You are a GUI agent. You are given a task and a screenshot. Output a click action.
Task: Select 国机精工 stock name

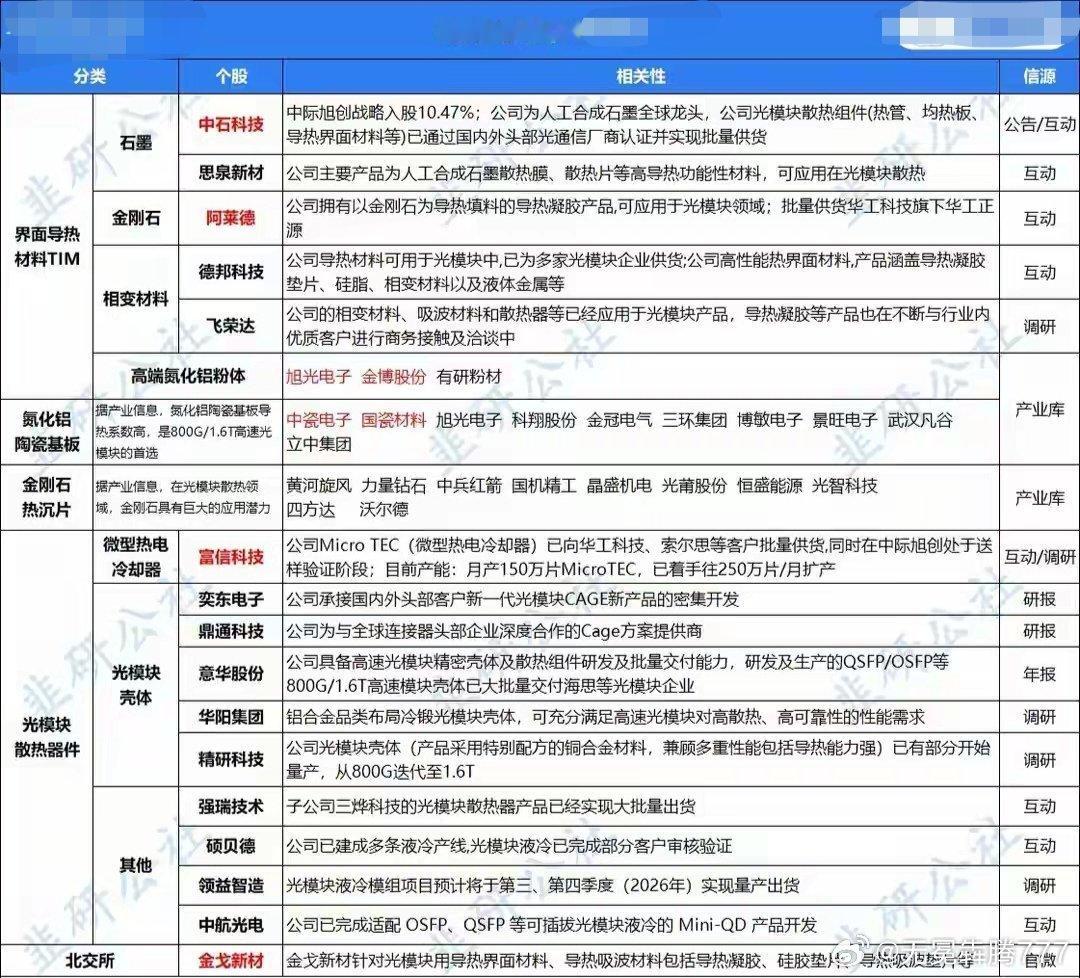pos(544,486)
